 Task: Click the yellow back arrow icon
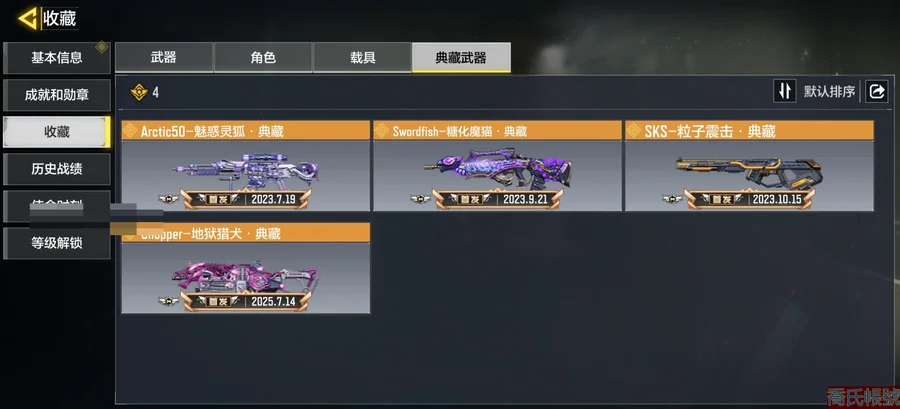27,19
